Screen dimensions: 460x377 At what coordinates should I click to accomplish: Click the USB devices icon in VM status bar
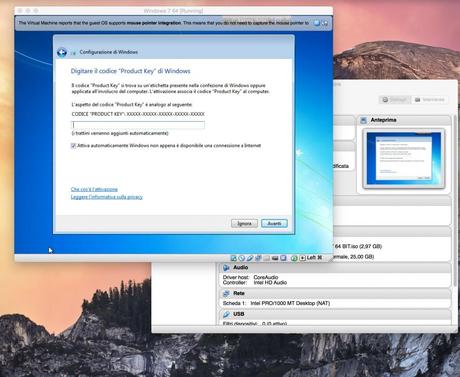[250, 258]
